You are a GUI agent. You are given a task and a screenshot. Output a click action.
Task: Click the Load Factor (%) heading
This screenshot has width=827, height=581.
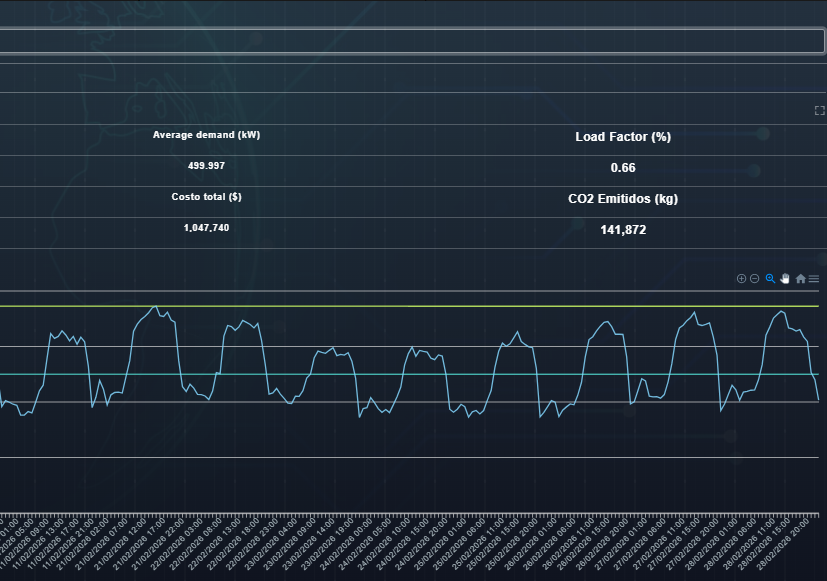(x=623, y=137)
